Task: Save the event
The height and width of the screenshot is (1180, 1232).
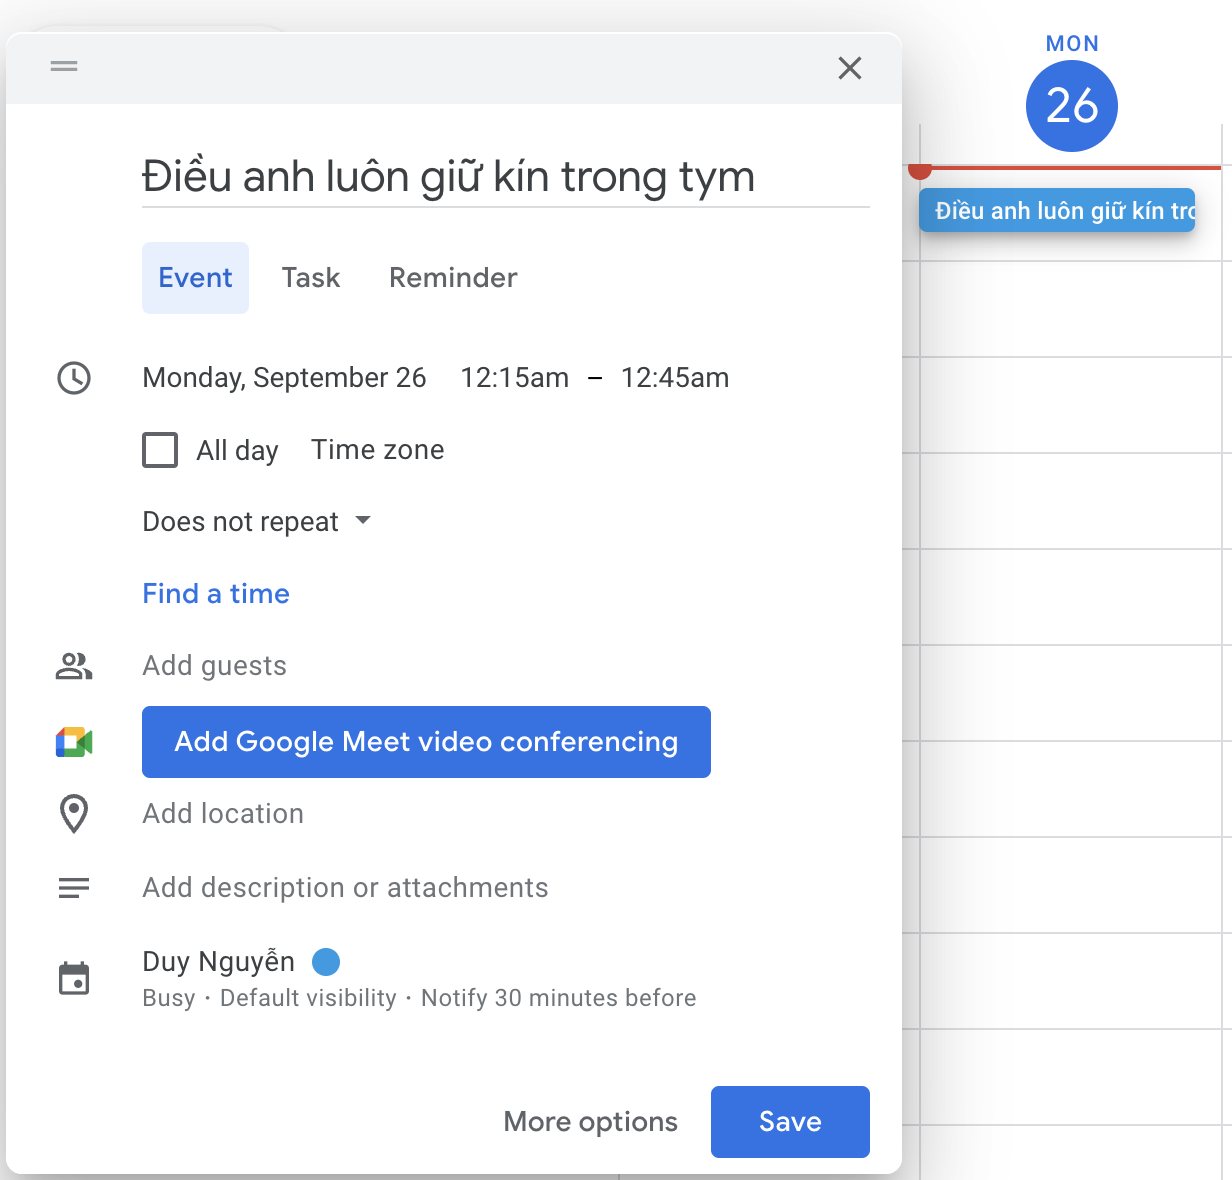Action: point(790,1122)
